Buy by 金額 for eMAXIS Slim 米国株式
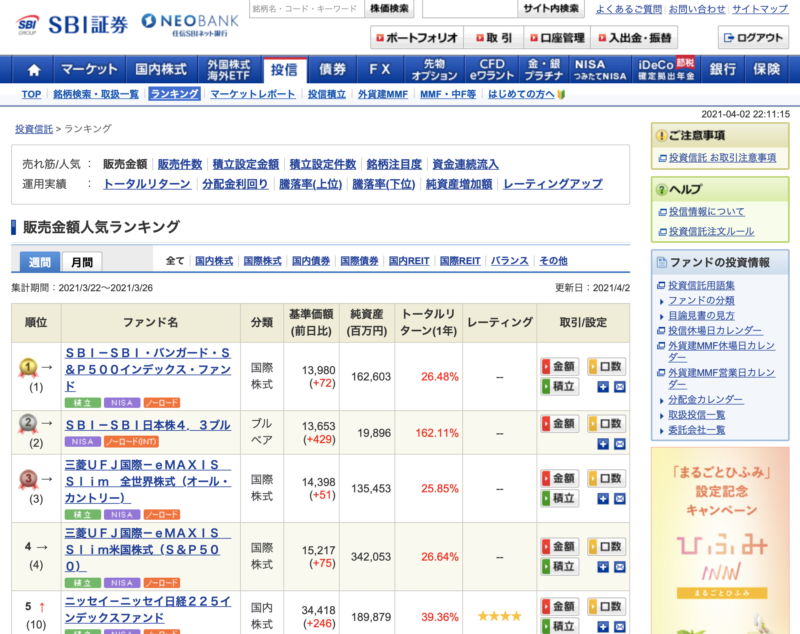The width and height of the screenshot is (800, 634). (560, 546)
